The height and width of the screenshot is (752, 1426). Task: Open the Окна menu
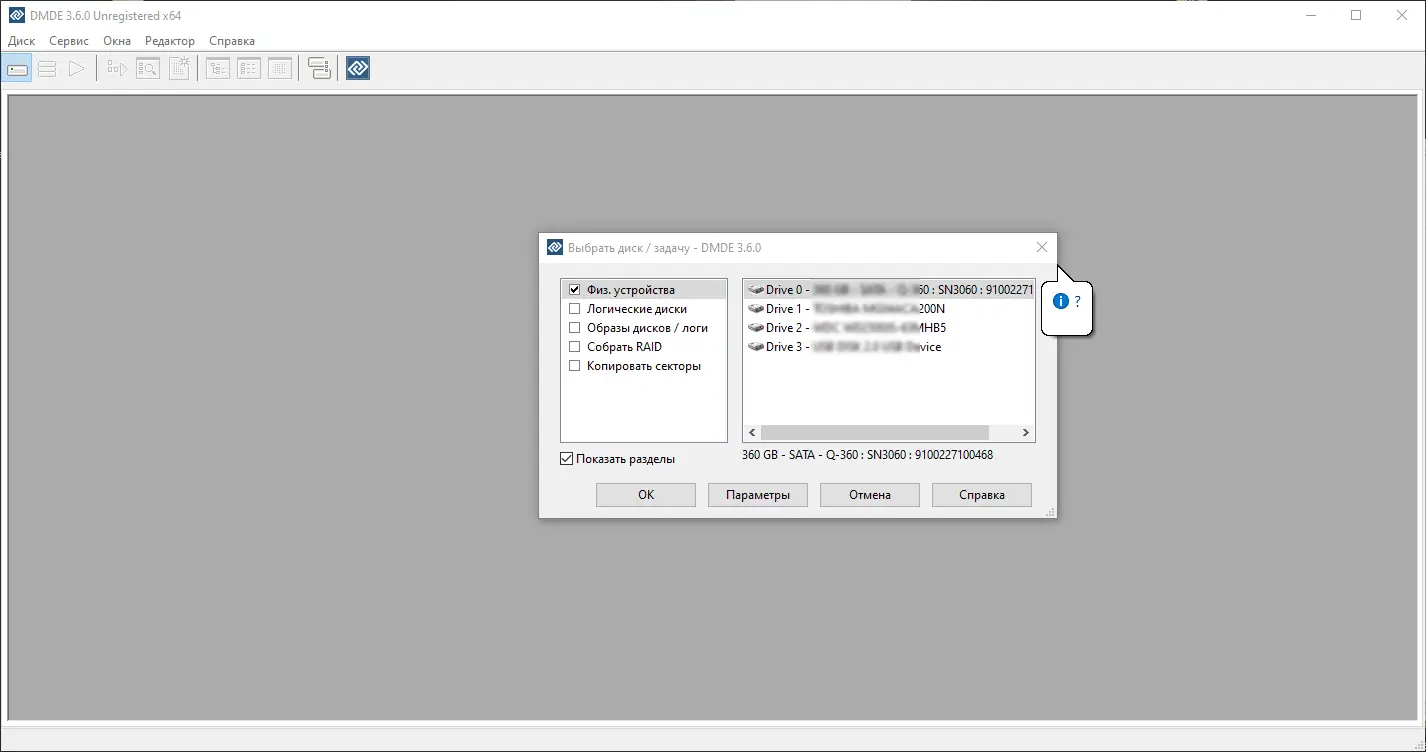tap(117, 41)
